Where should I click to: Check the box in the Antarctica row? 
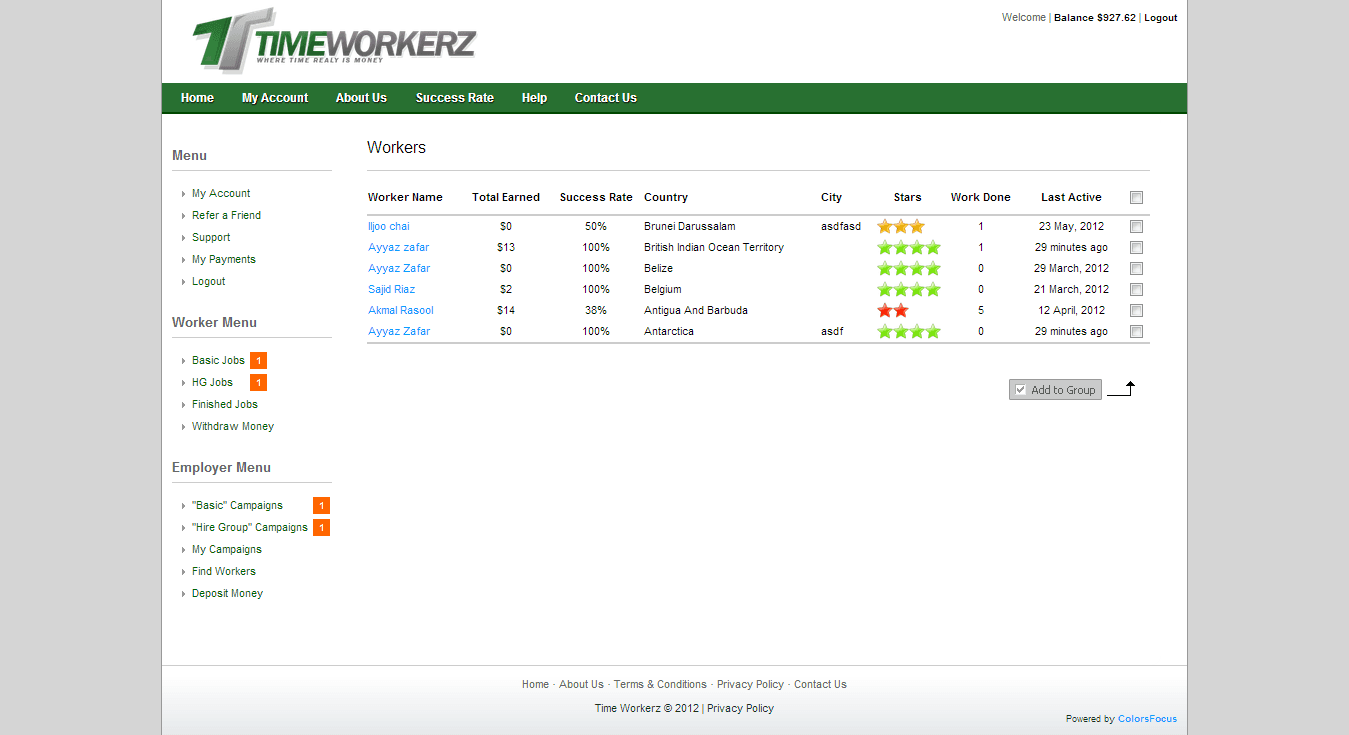click(1136, 332)
